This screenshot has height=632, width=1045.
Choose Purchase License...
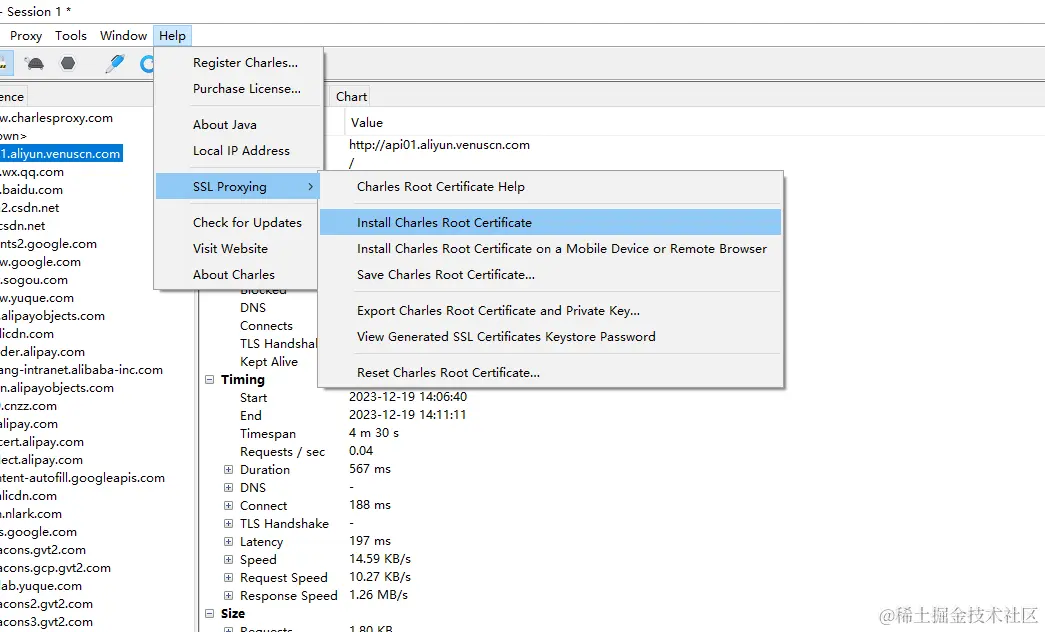pyautogui.click(x=247, y=89)
